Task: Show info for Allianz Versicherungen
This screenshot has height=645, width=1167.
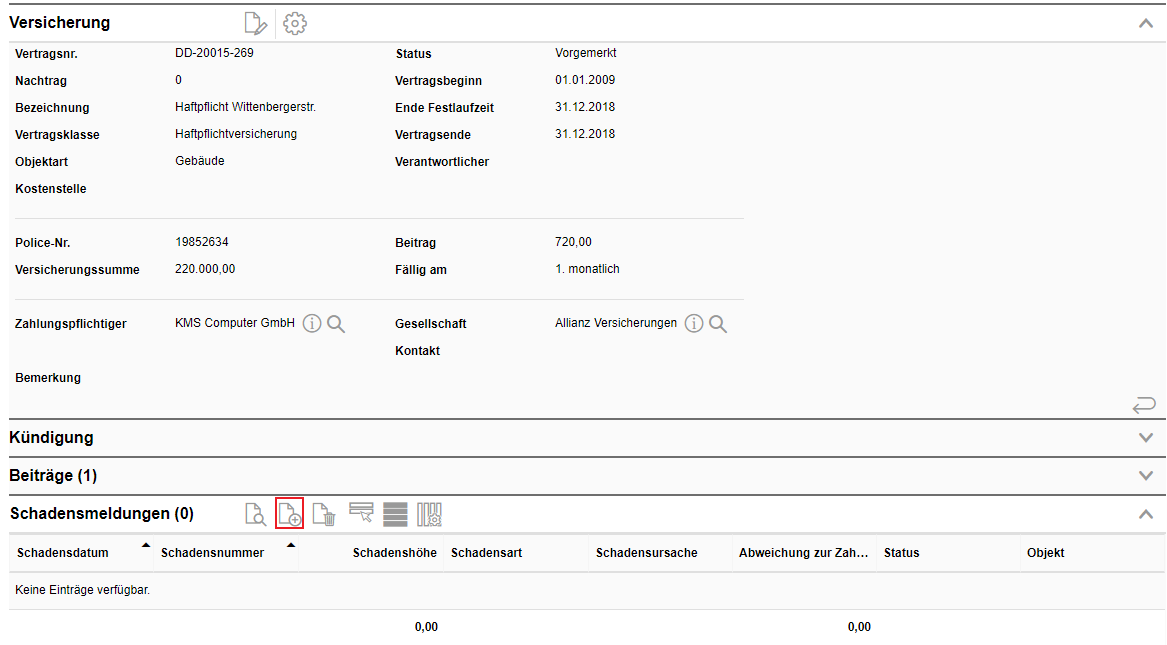Action: [694, 324]
